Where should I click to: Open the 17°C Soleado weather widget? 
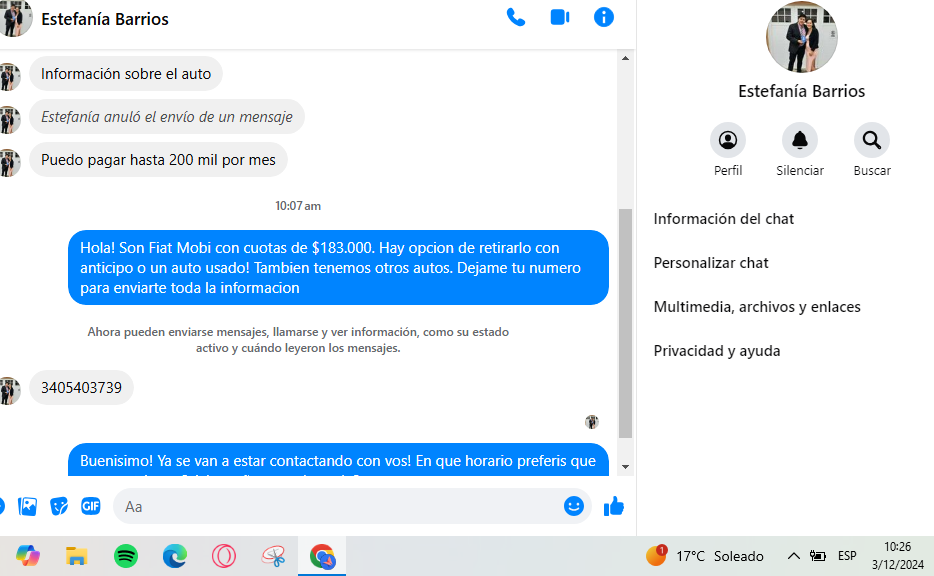pyautogui.click(x=705, y=556)
